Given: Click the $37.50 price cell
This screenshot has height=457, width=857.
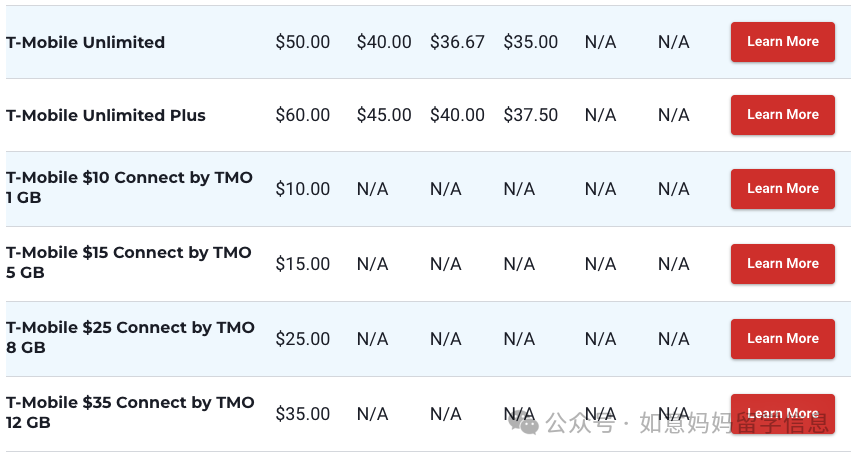Looking at the screenshot, I should (x=531, y=115).
